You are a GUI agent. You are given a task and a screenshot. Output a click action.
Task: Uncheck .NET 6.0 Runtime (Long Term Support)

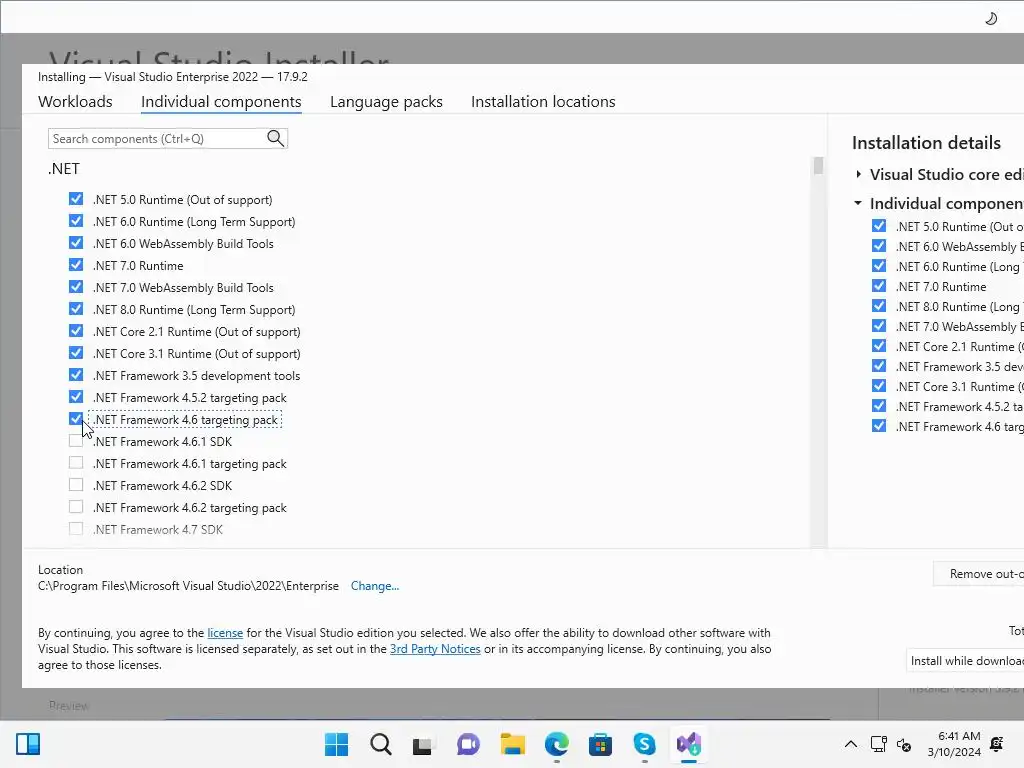coord(76,221)
